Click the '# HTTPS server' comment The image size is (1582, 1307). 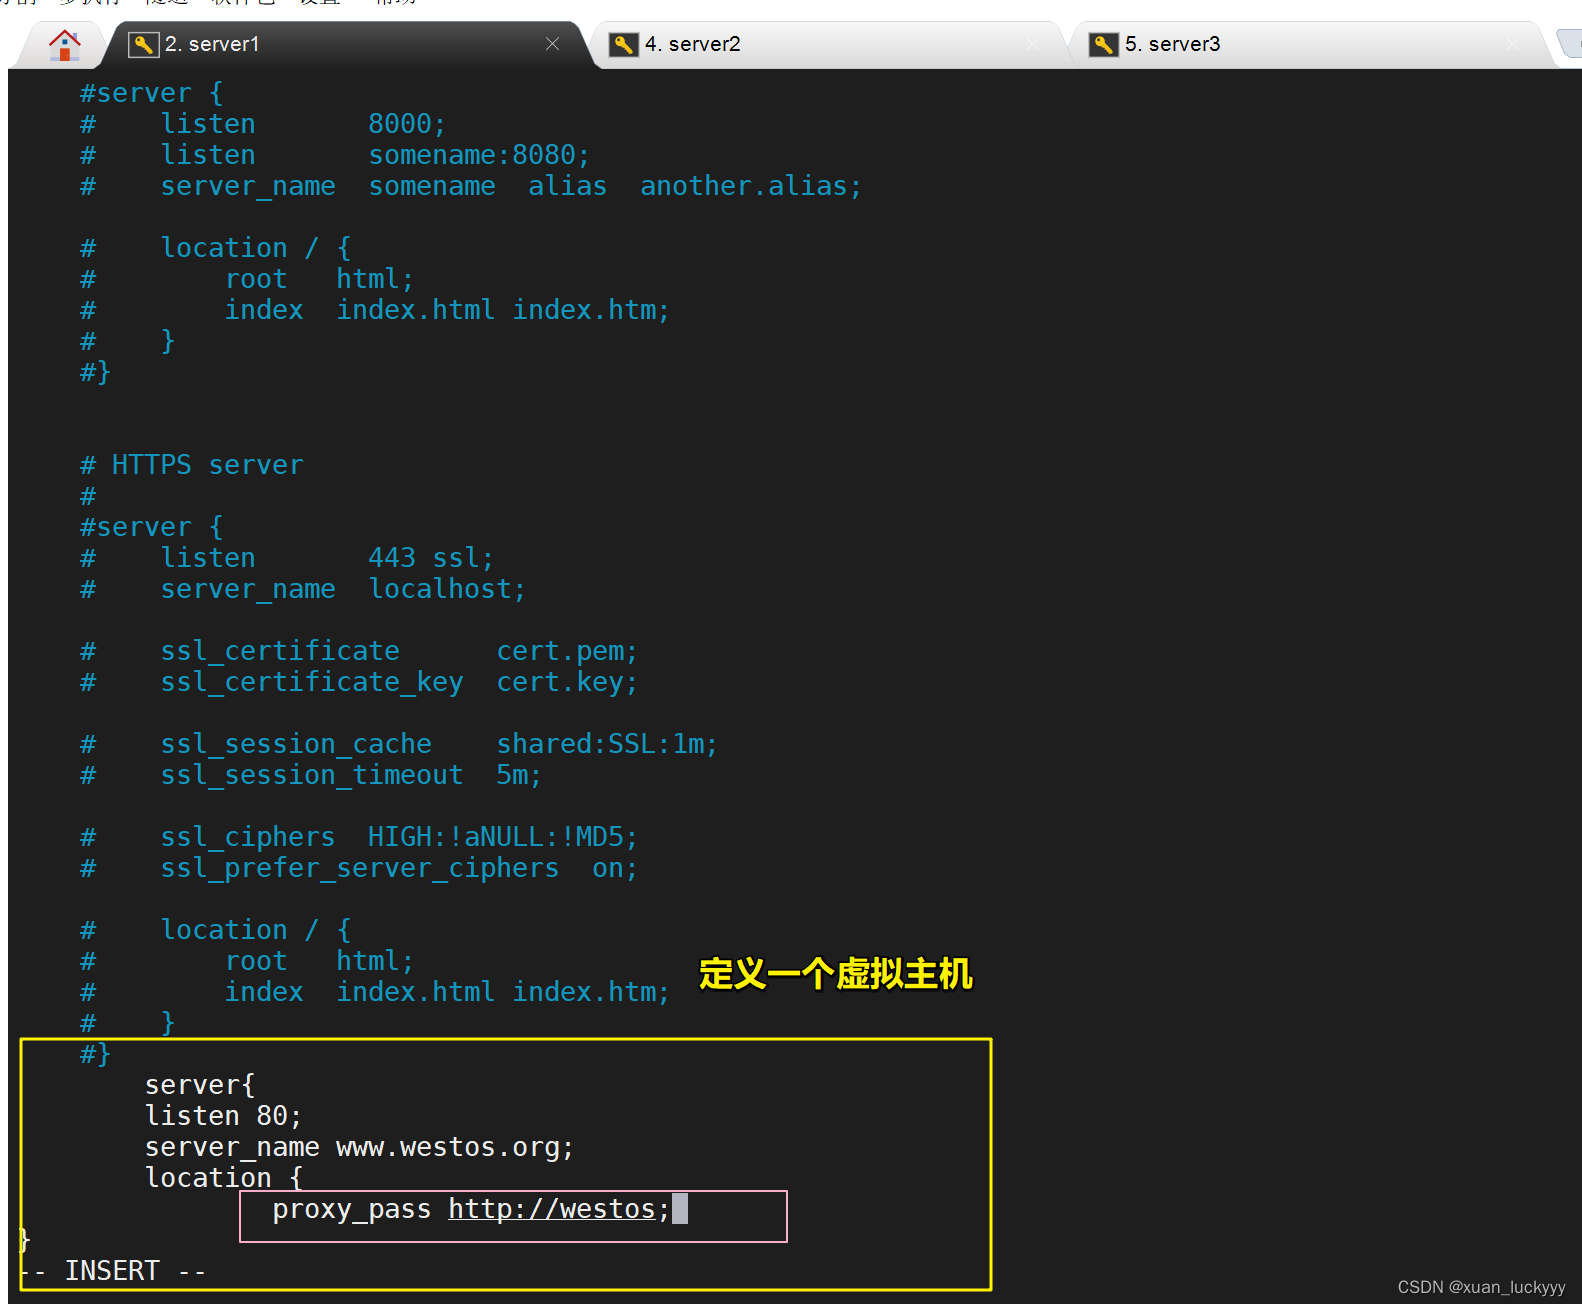pos(191,465)
